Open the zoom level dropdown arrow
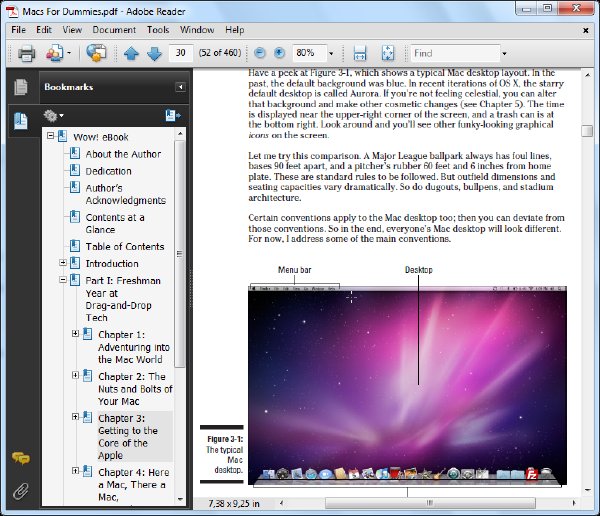 (x=331, y=53)
